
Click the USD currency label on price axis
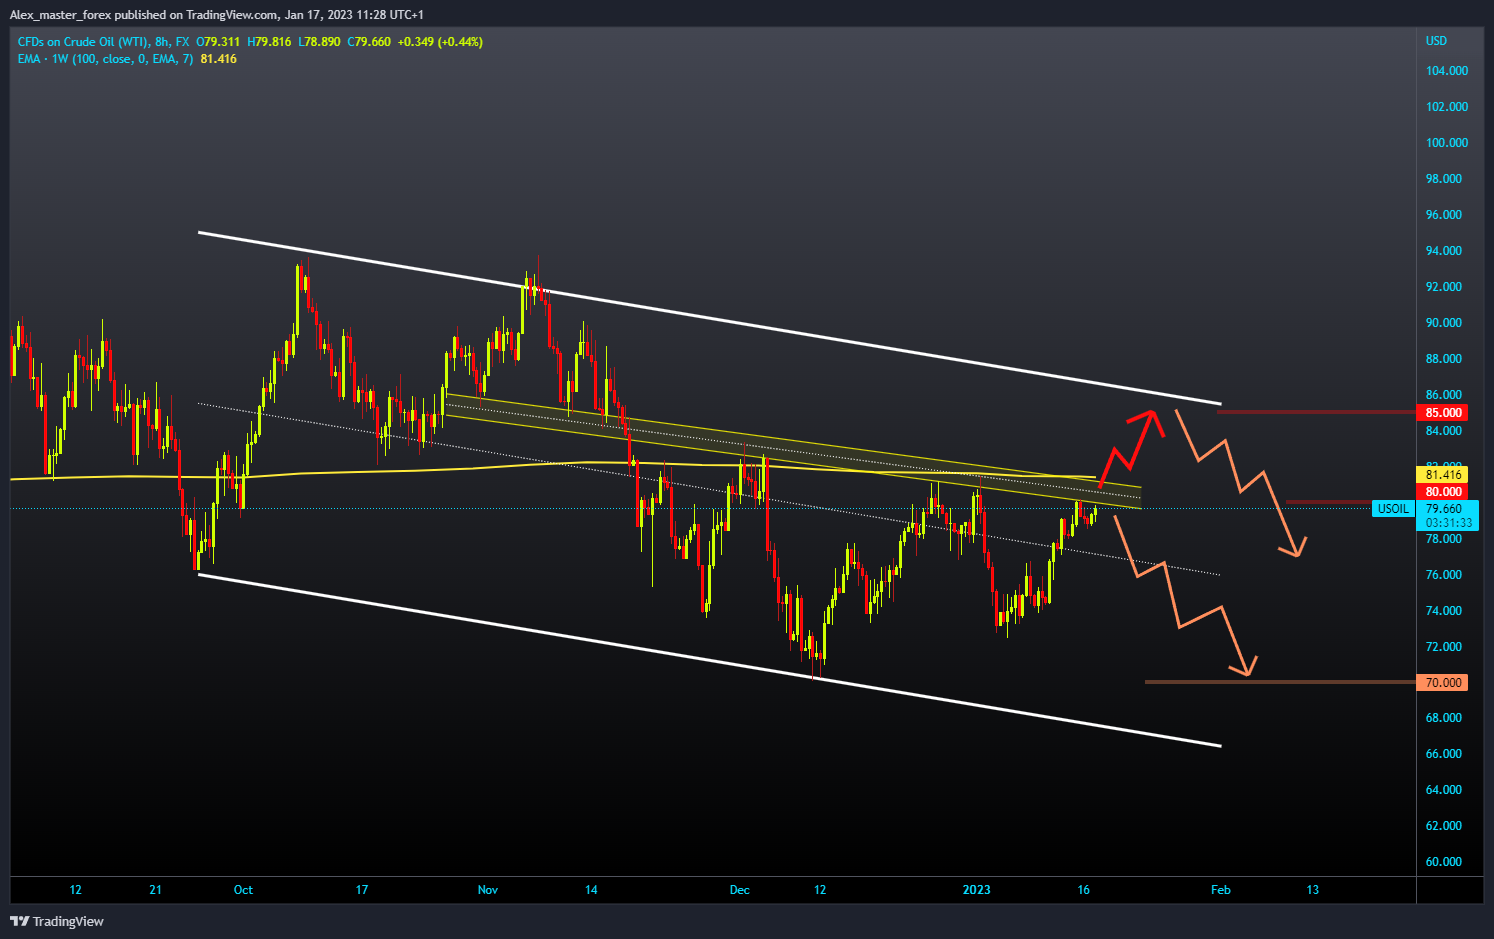click(x=1436, y=41)
